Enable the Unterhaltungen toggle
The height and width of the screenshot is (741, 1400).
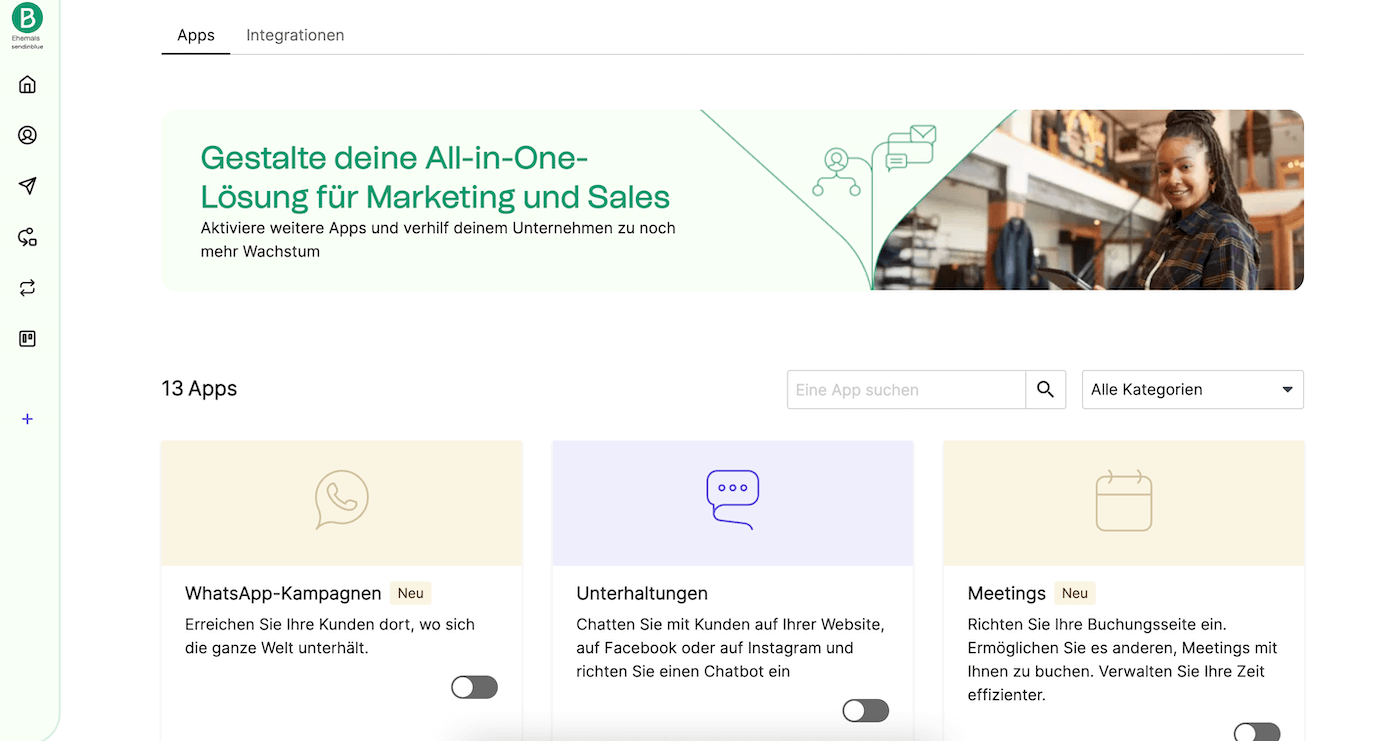pyautogui.click(x=865, y=710)
